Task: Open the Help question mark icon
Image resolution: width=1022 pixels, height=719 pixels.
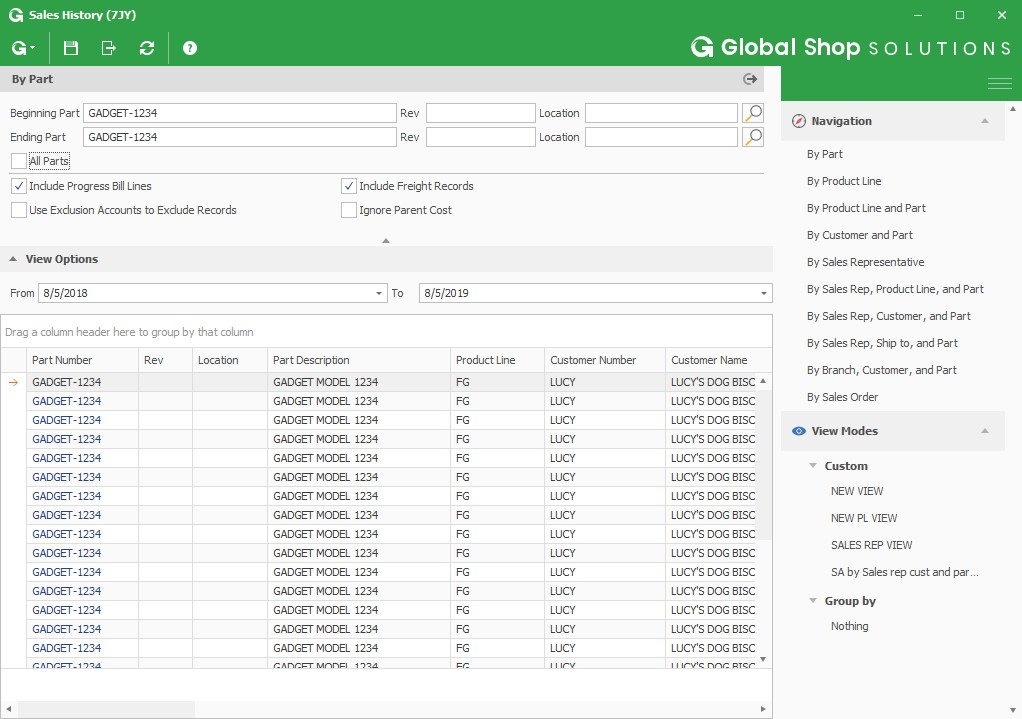Action: (x=190, y=48)
